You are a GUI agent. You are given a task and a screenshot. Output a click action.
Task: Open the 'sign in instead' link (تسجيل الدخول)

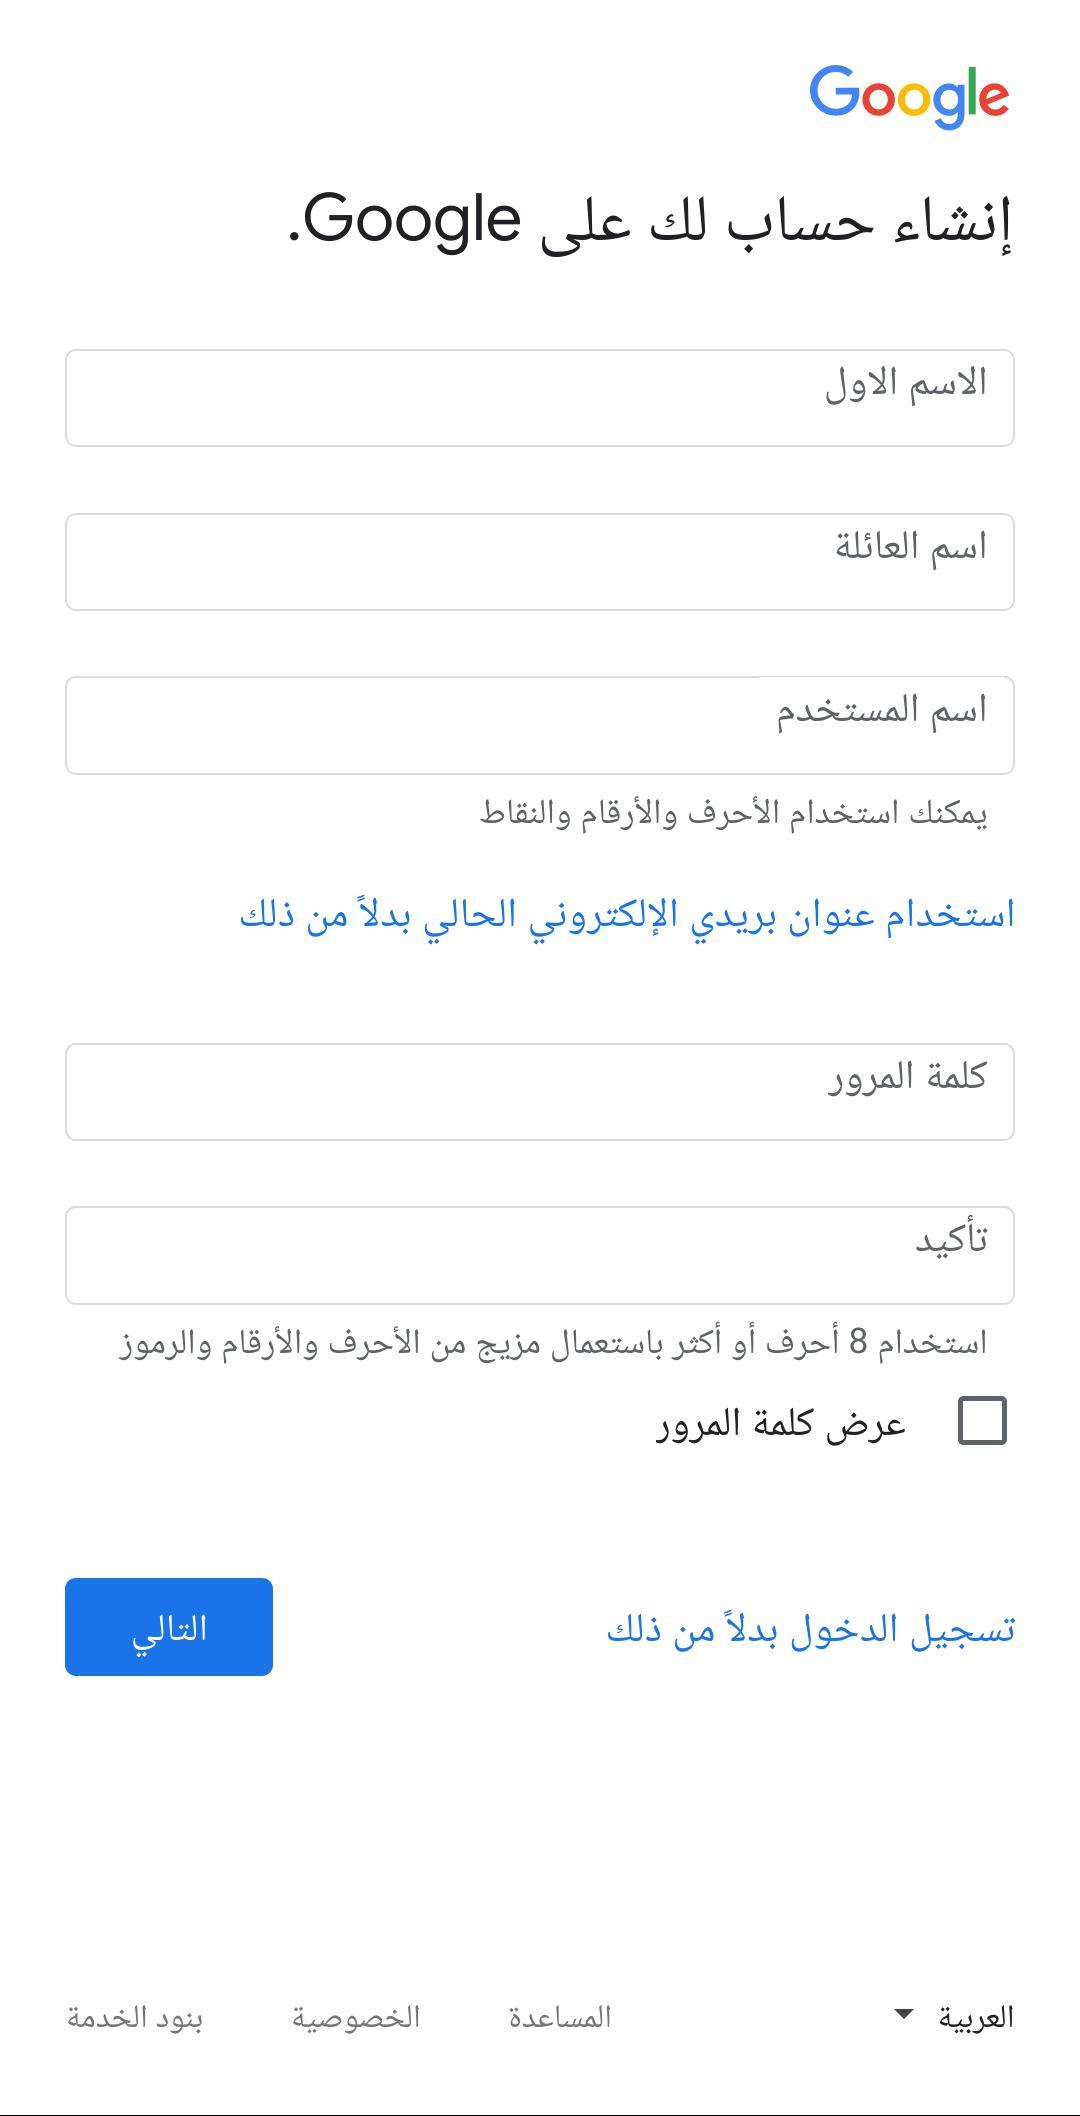click(x=810, y=1629)
